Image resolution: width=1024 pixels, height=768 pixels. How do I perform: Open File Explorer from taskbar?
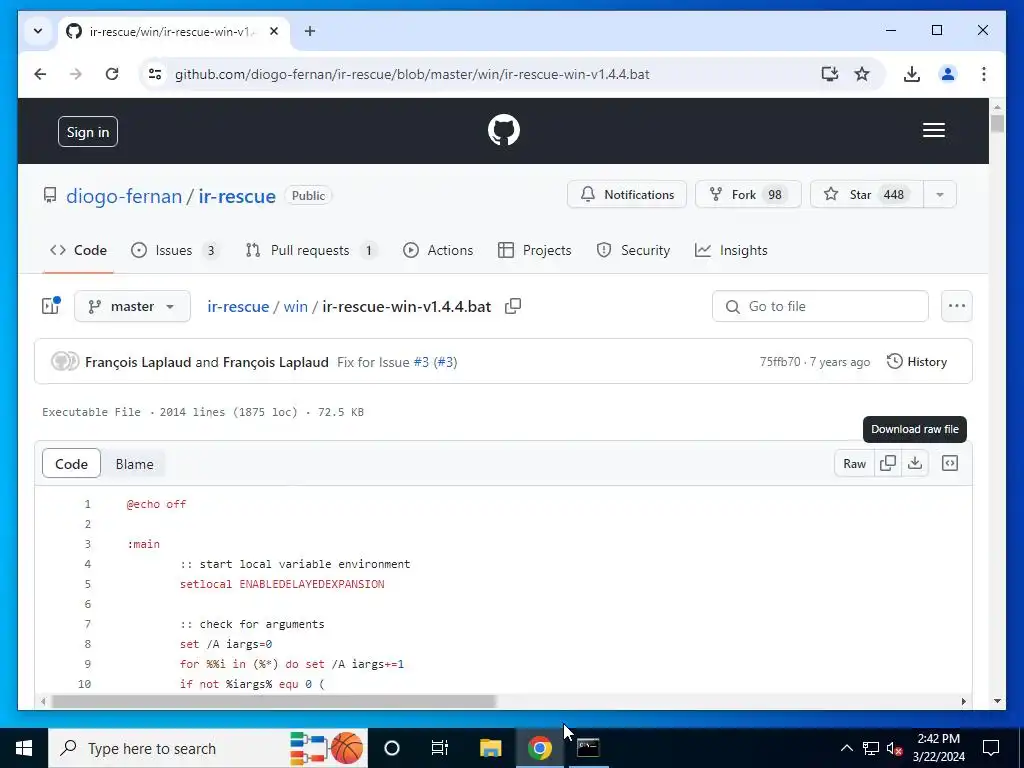[x=490, y=748]
